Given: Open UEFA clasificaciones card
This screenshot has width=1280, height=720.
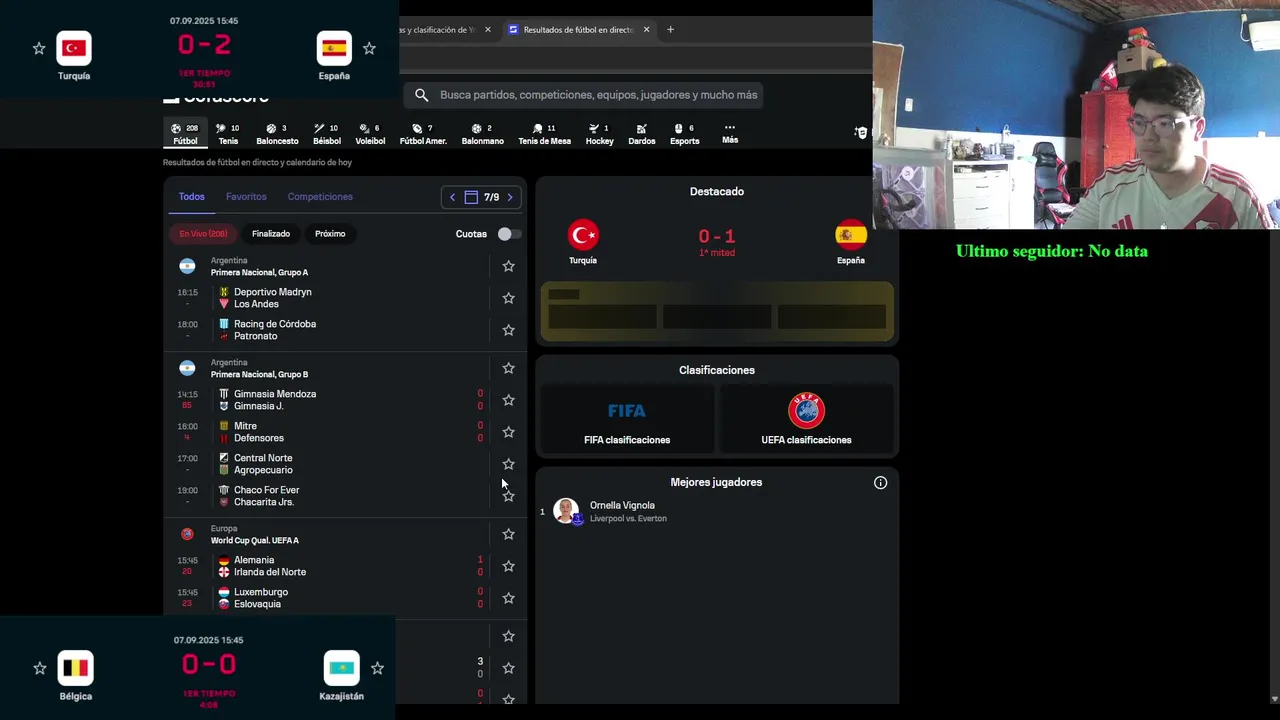Looking at the screenshot, I should click(x=806, y=420).
